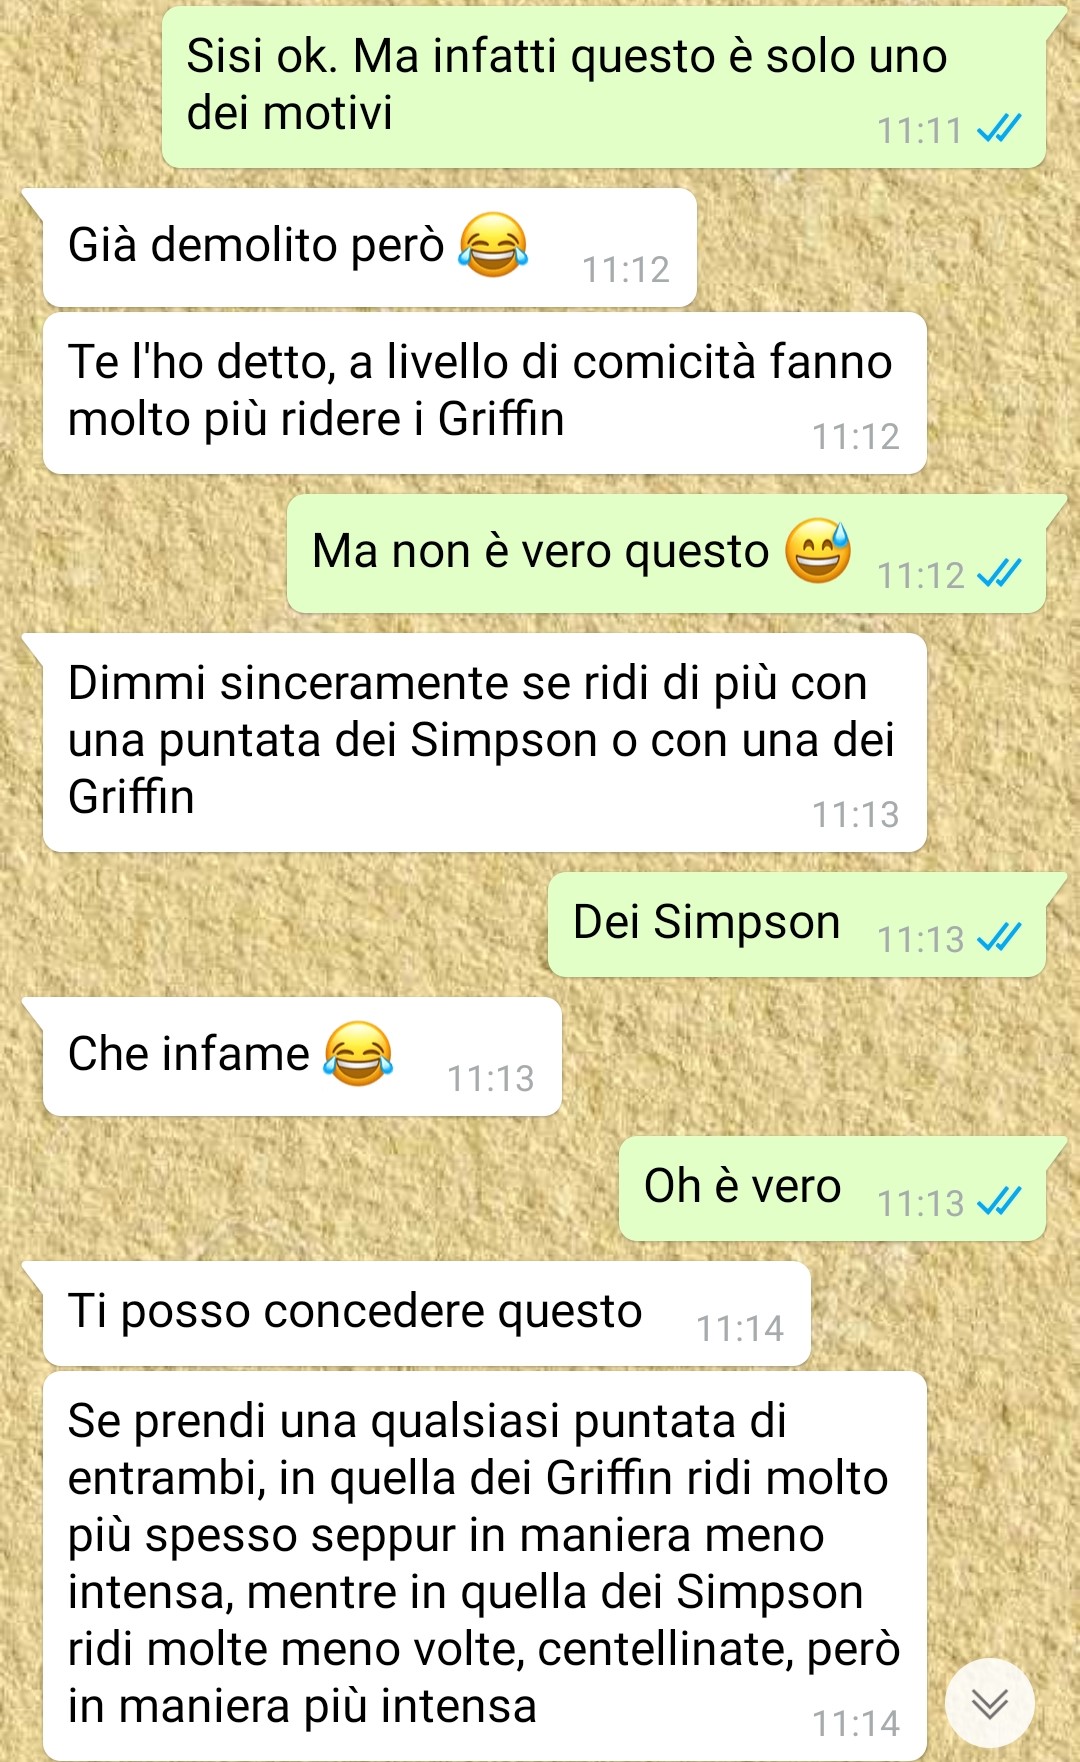Select the 'Ti posso concedere questo' message

click(x=427, y=1314)
